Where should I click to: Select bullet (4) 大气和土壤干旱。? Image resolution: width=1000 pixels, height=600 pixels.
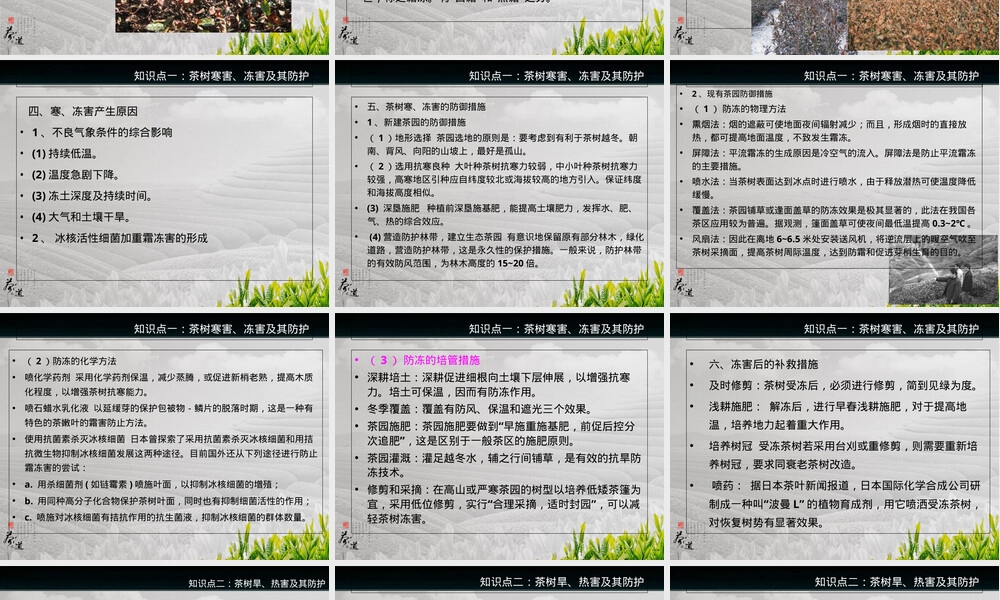click(81, 217)
